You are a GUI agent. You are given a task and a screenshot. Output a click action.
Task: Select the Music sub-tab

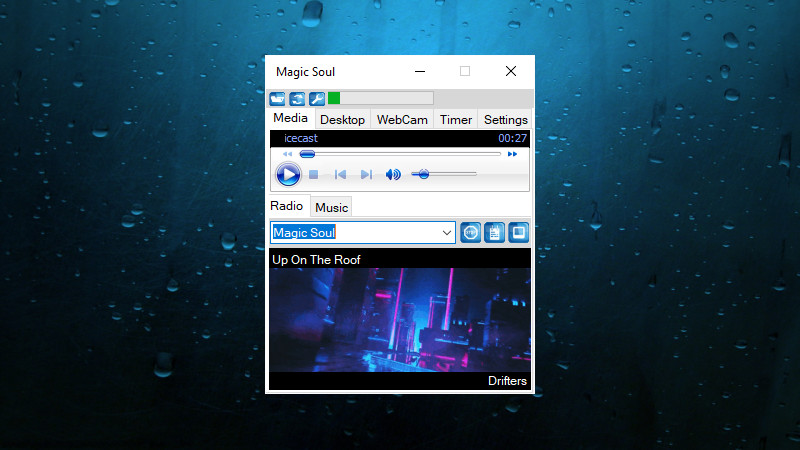pyautogui.click(x=331, y=208)
